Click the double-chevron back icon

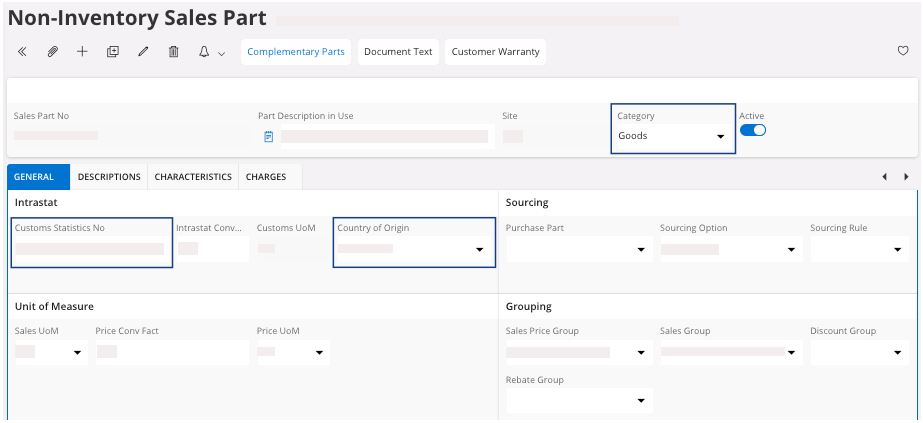click(23, 52)
